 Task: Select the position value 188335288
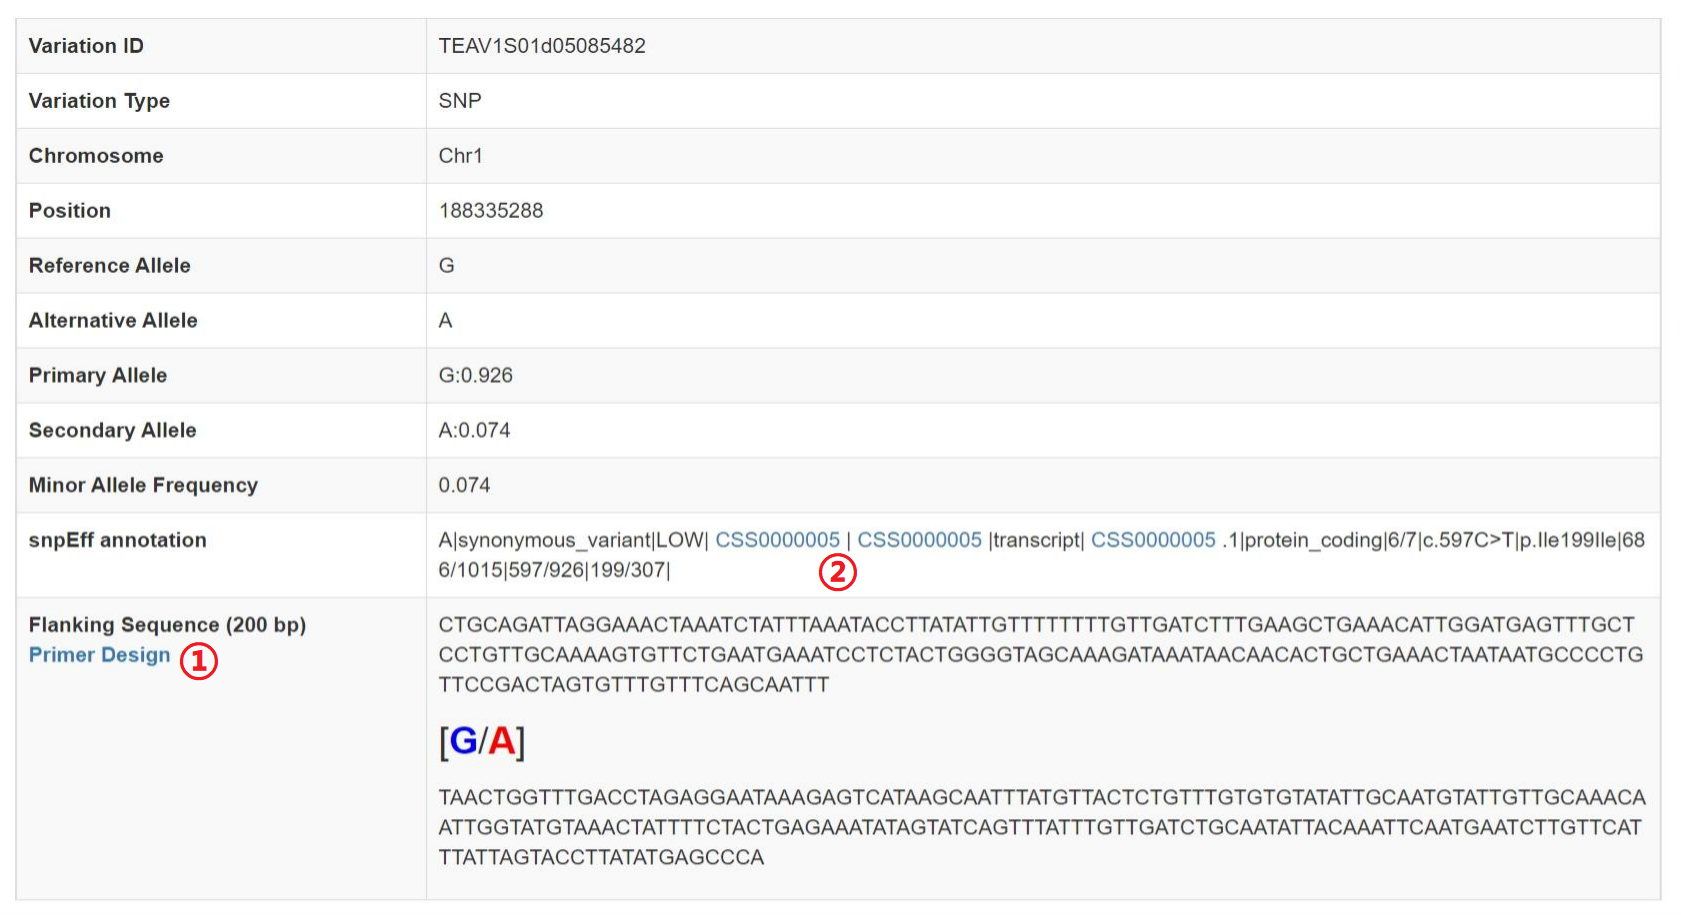click(491, 211)
